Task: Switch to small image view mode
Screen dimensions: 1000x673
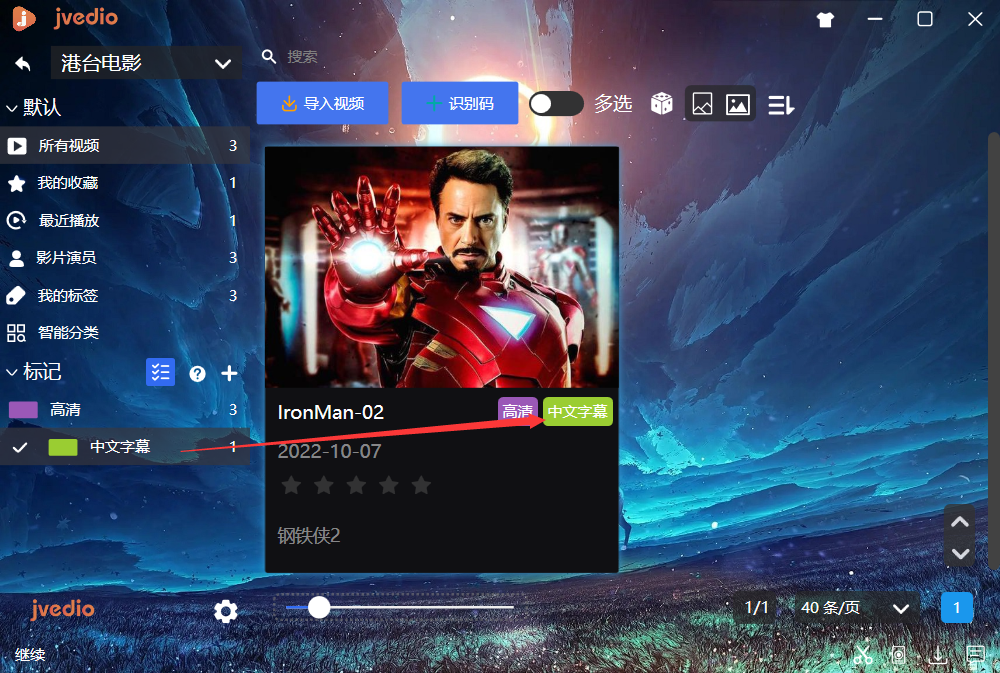Action: [702, 104]
